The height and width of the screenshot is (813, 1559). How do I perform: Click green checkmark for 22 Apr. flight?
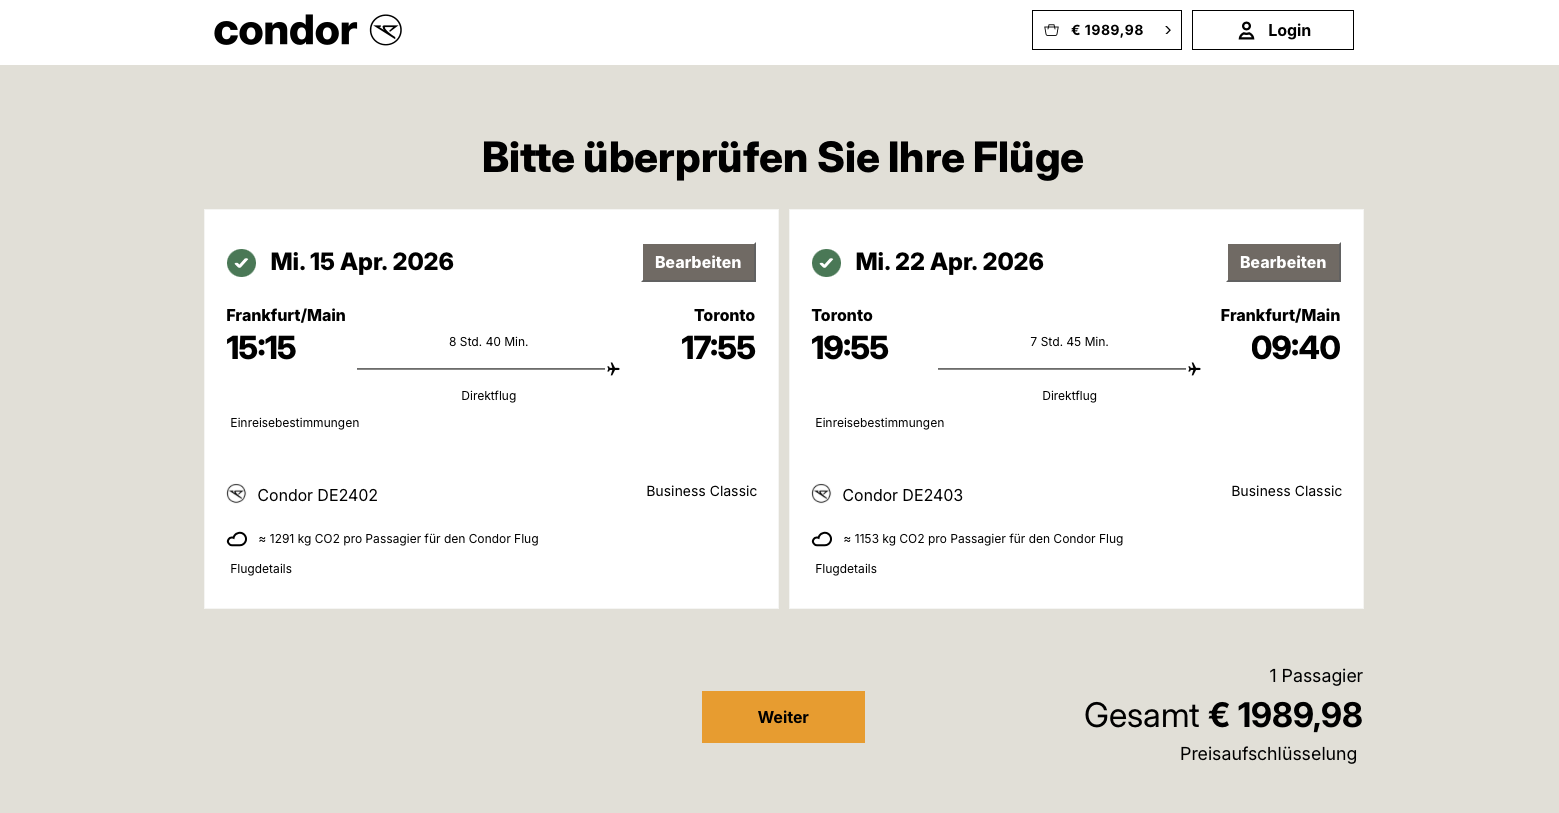coord(826,263)
